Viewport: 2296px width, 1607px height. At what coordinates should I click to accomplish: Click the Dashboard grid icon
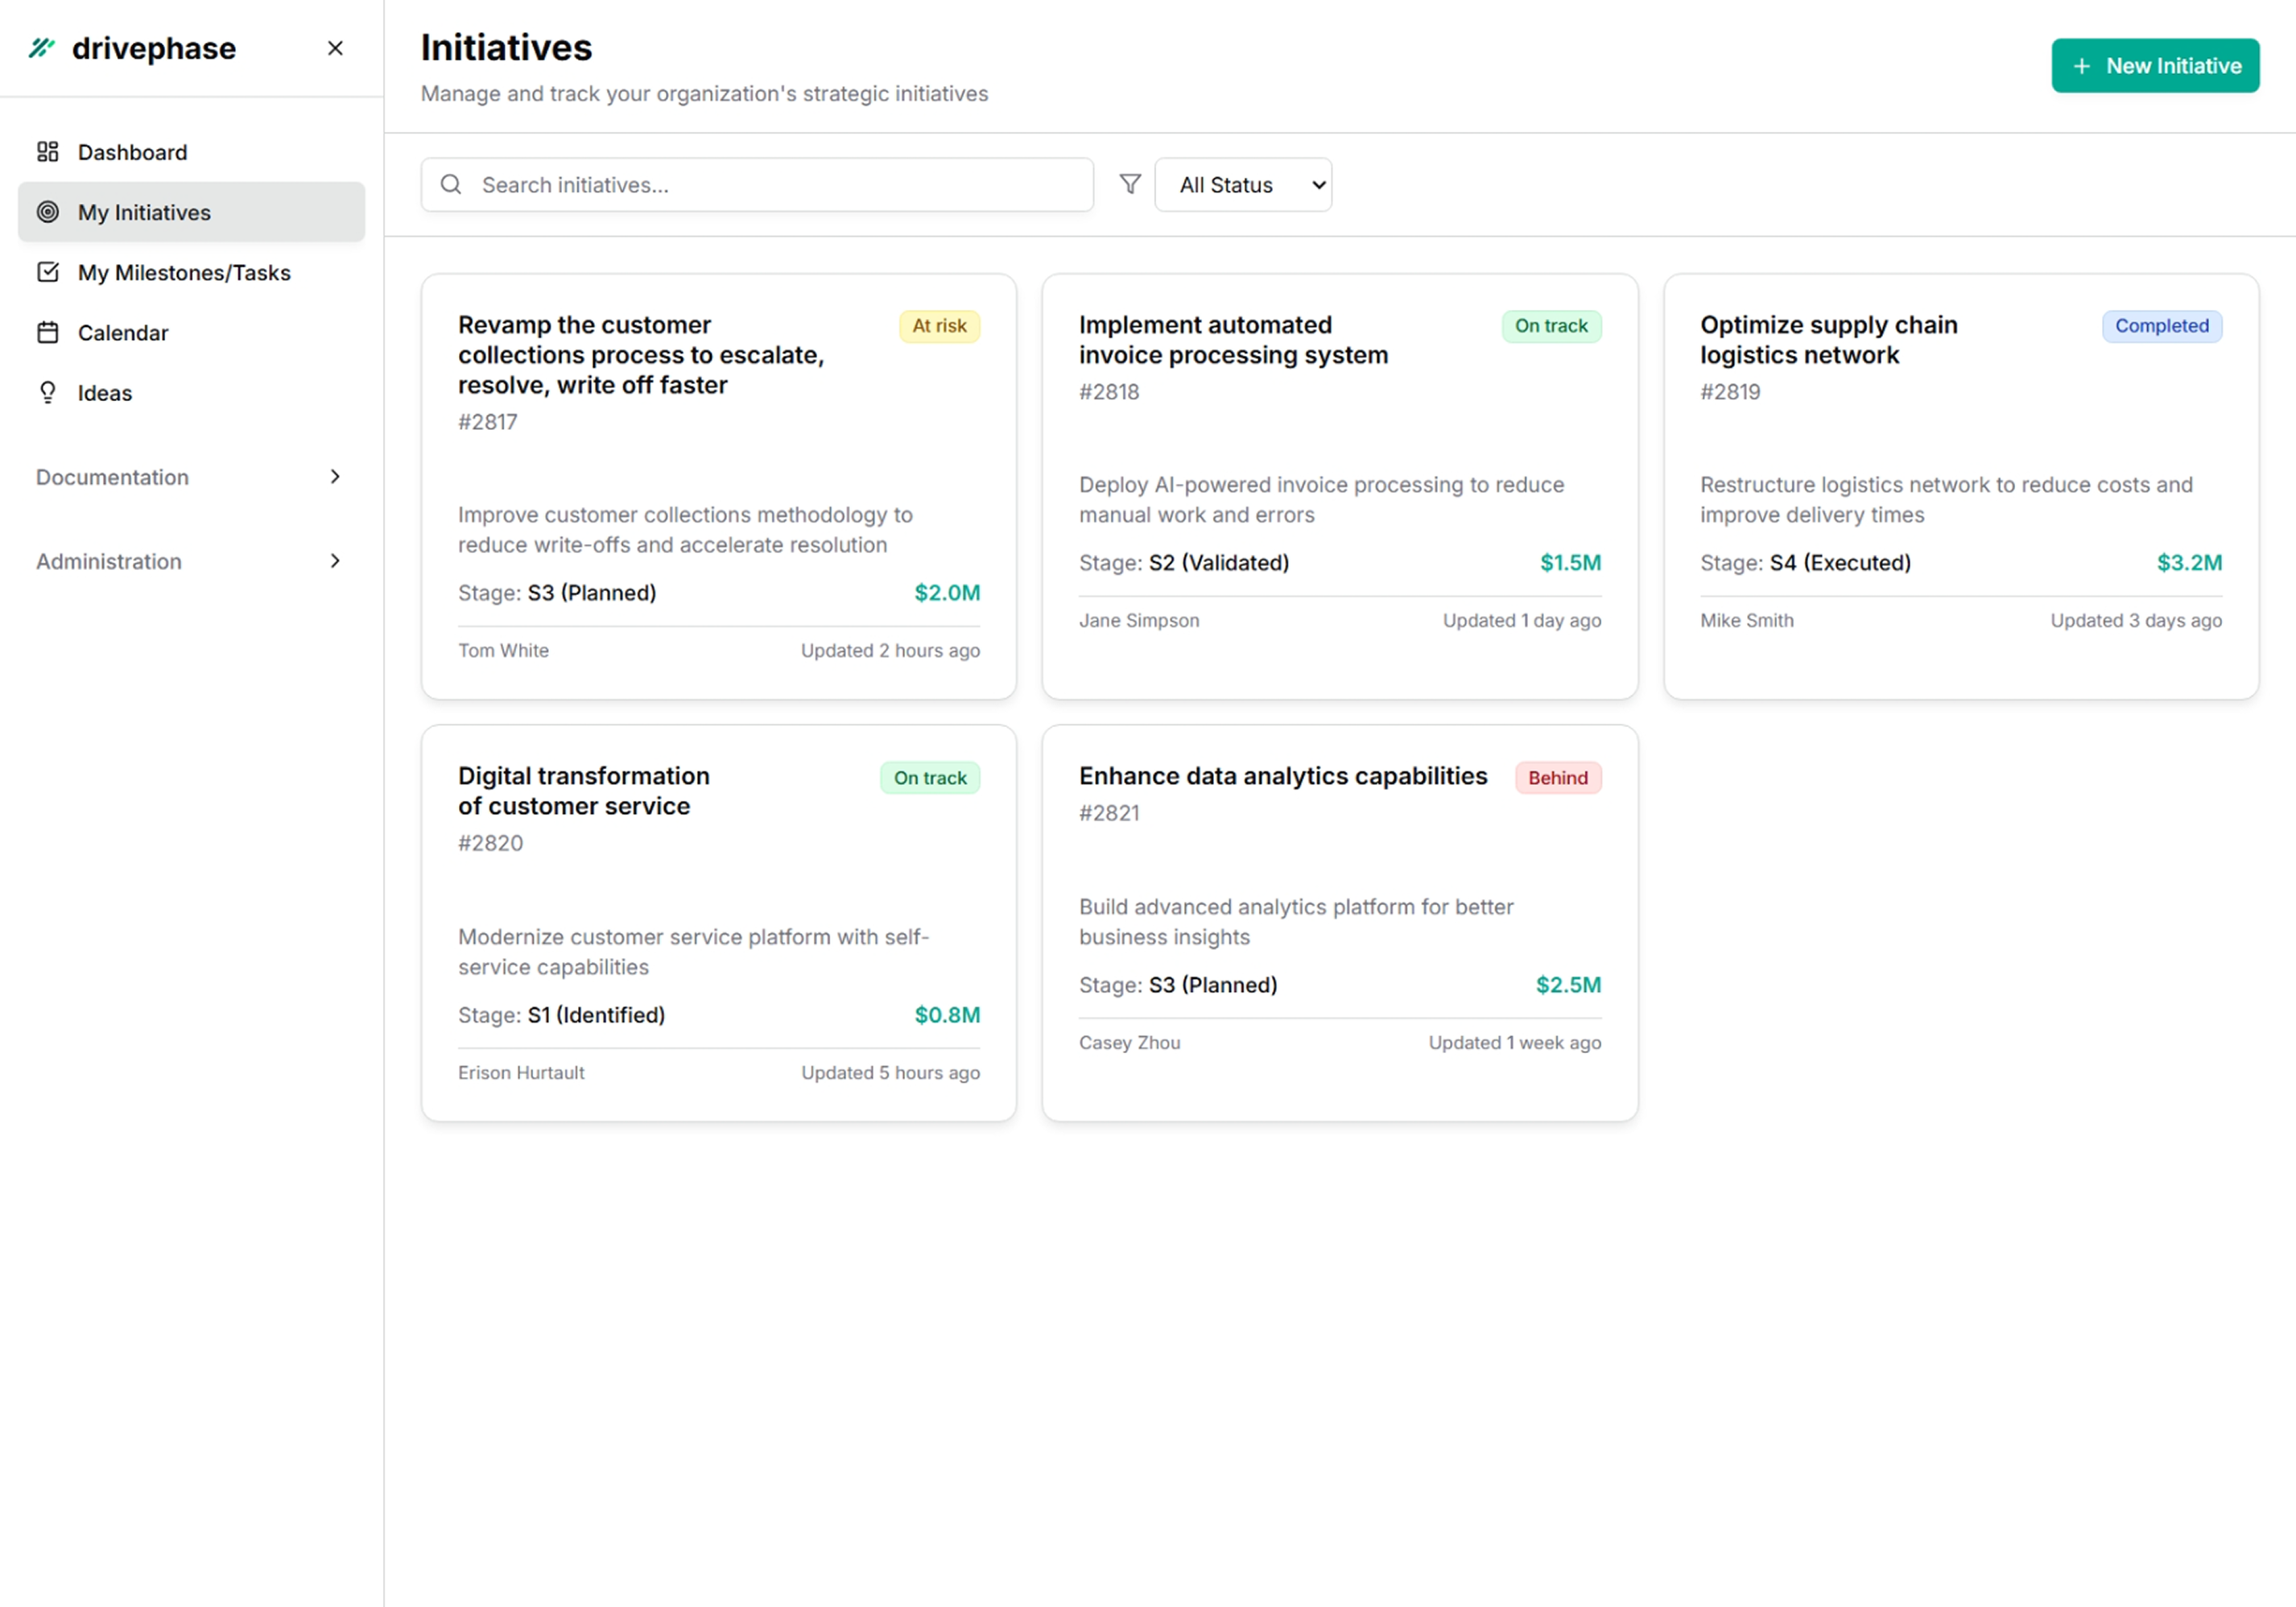(x=47, y=152)
